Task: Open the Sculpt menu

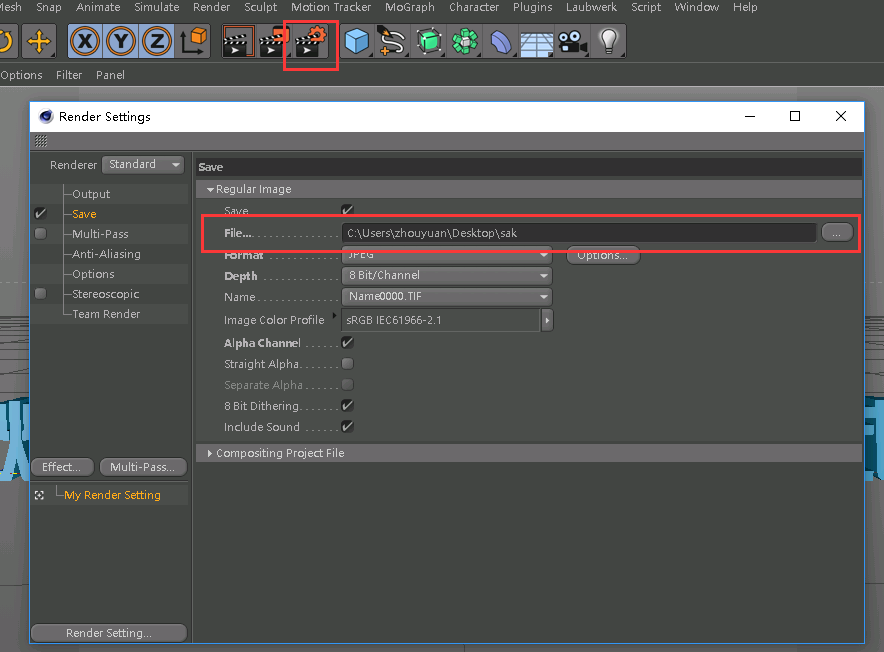Action: (x=261, y=7)
